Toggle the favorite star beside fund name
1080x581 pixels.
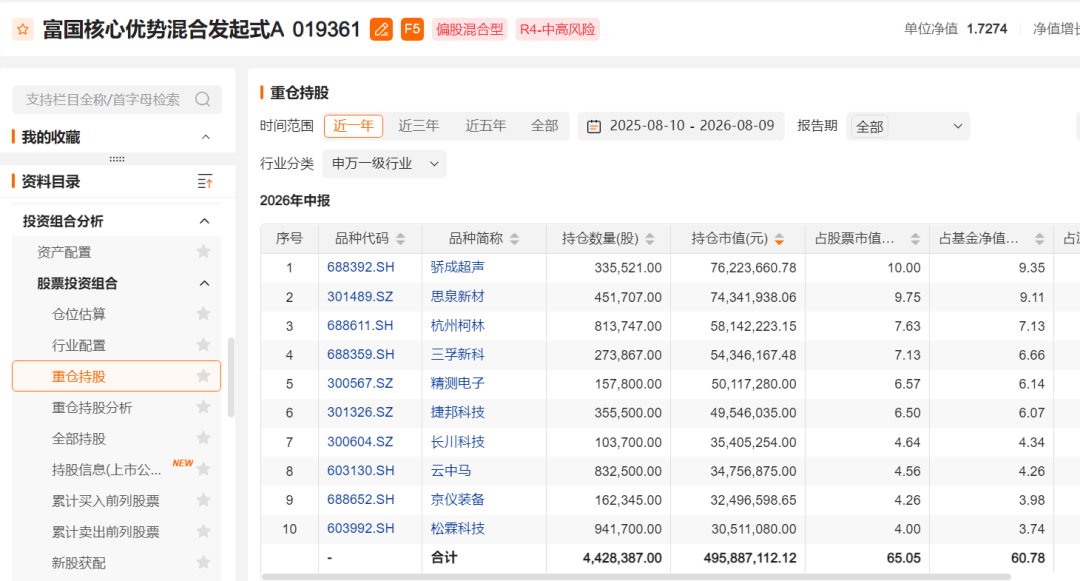click(x=23, y=30)
